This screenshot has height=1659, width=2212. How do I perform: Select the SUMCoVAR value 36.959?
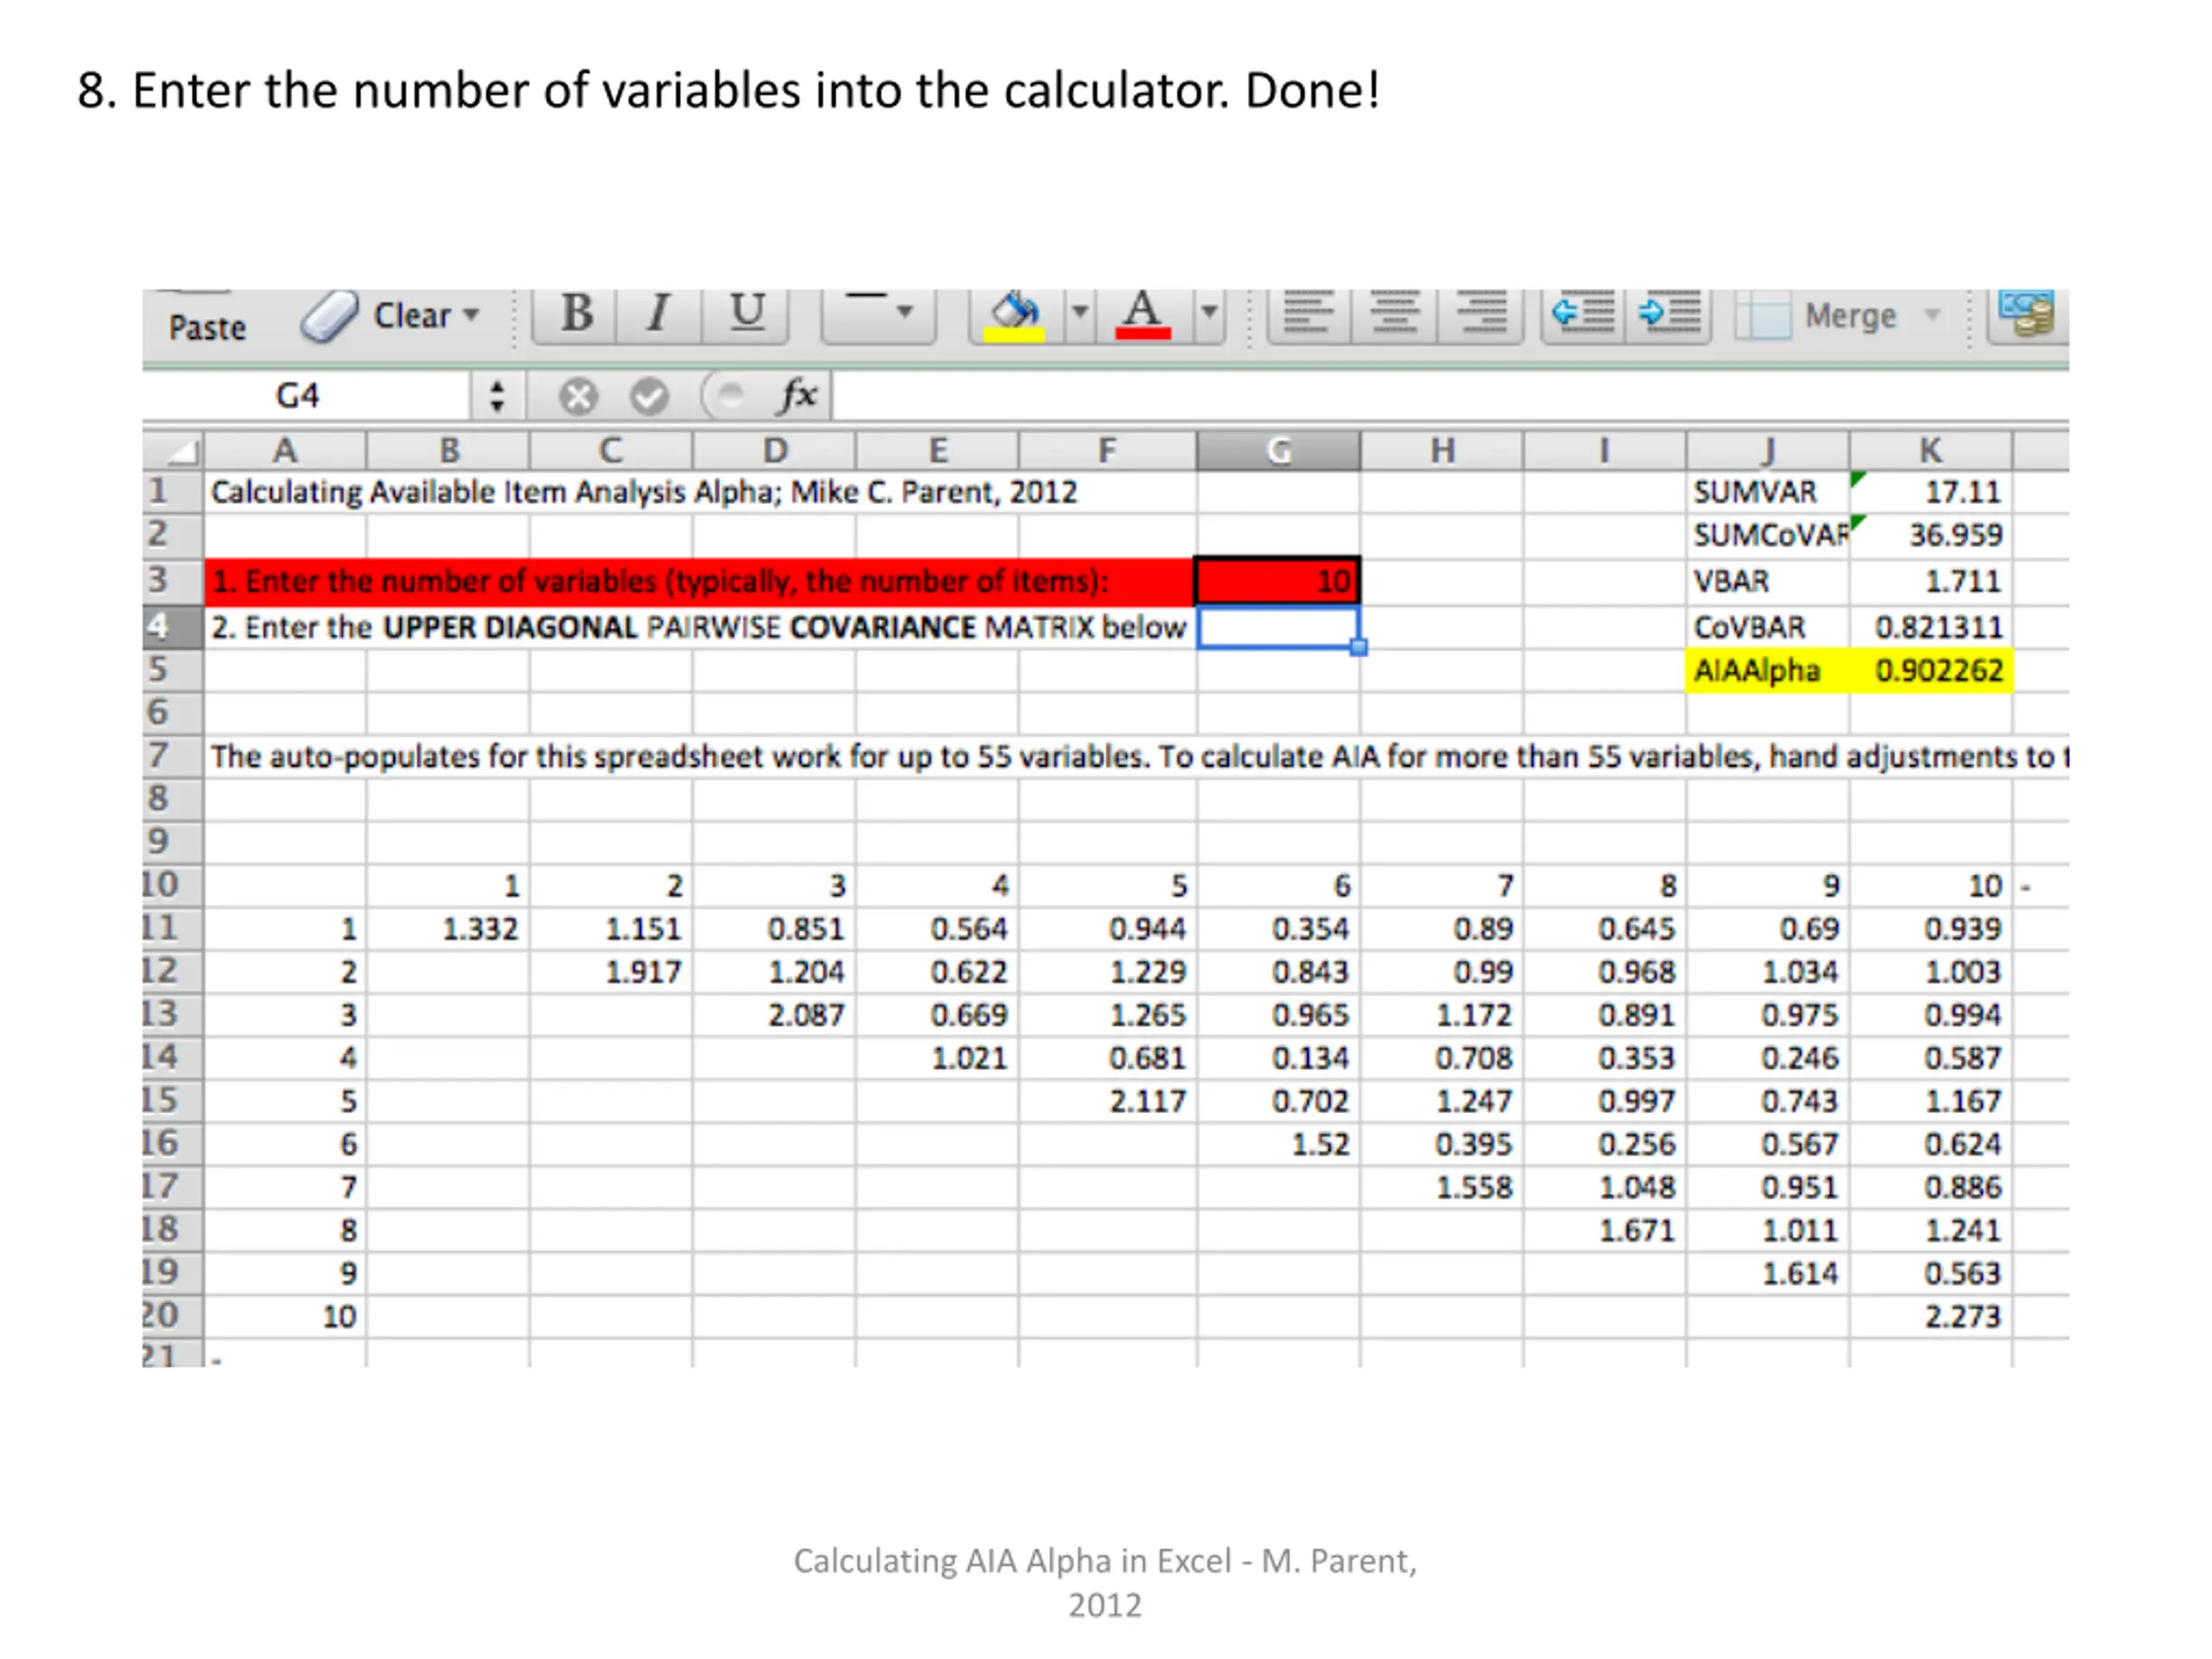coord(1930,535)
